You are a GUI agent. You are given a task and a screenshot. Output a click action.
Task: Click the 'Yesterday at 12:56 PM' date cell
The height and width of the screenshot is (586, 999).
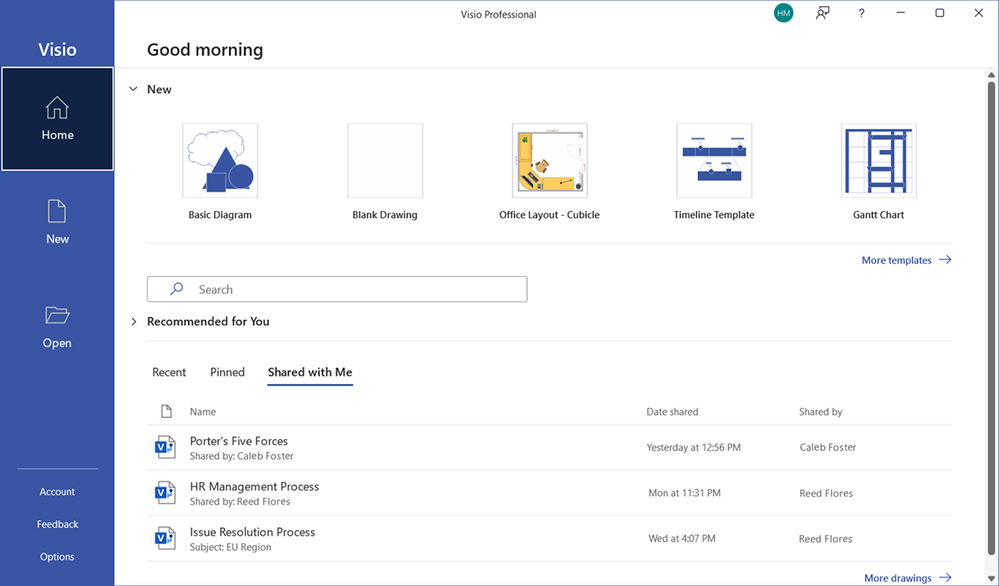coord(694,447)
